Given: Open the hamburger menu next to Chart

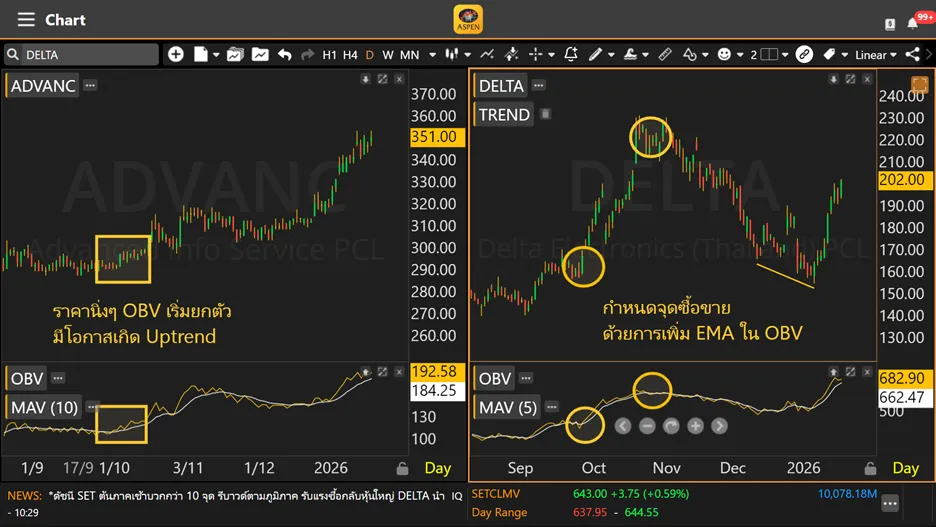Looking at the screenshot, I should pyautogui.click(x=26, y=20).
